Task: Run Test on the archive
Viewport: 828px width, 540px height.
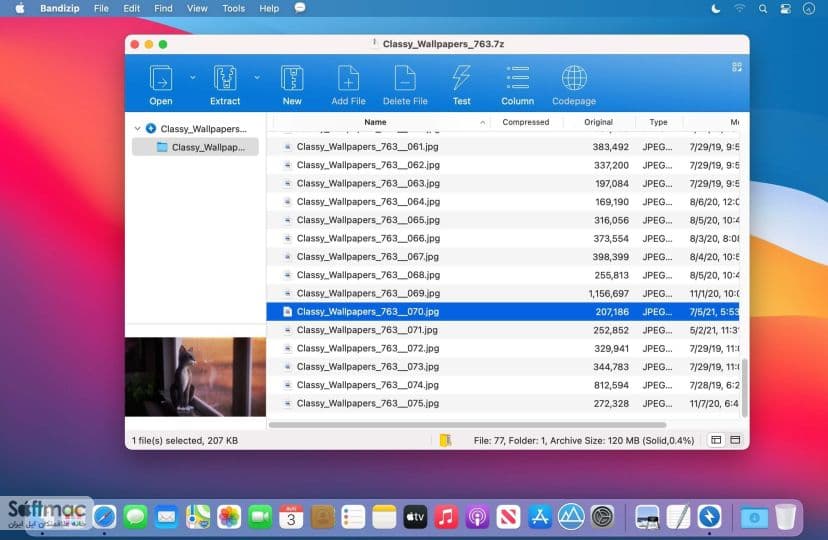Action: click(x=461, y=78)
